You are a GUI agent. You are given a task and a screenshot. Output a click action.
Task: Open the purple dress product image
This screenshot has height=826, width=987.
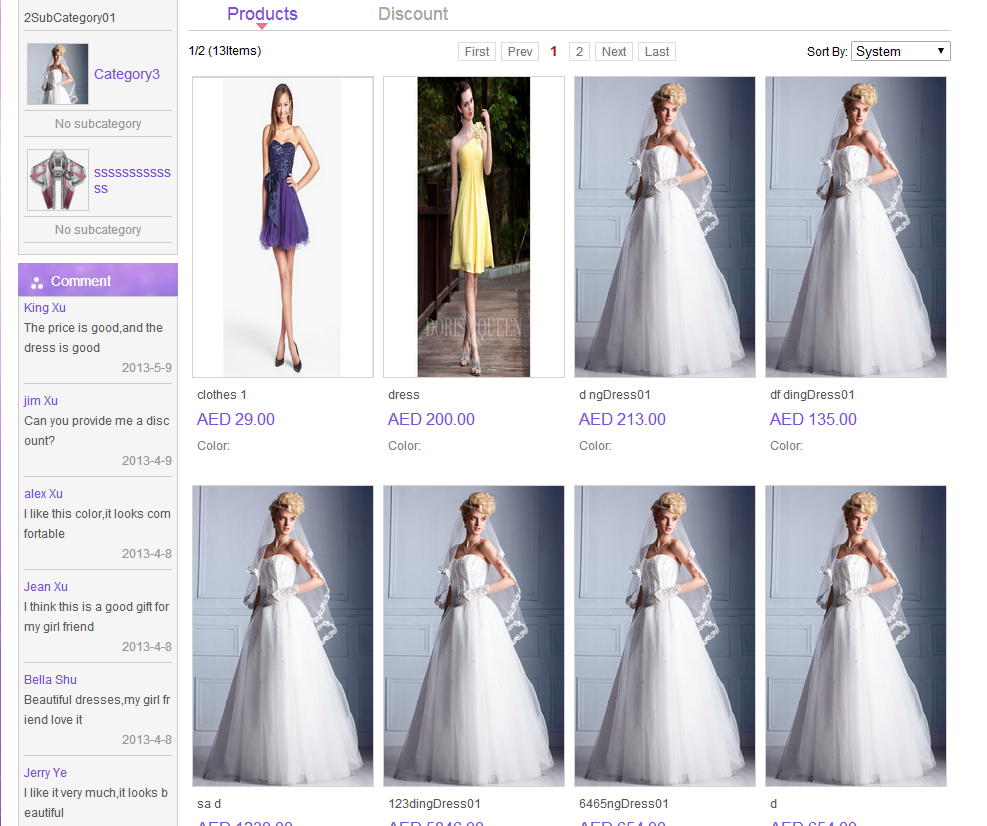tap(283, 227)
